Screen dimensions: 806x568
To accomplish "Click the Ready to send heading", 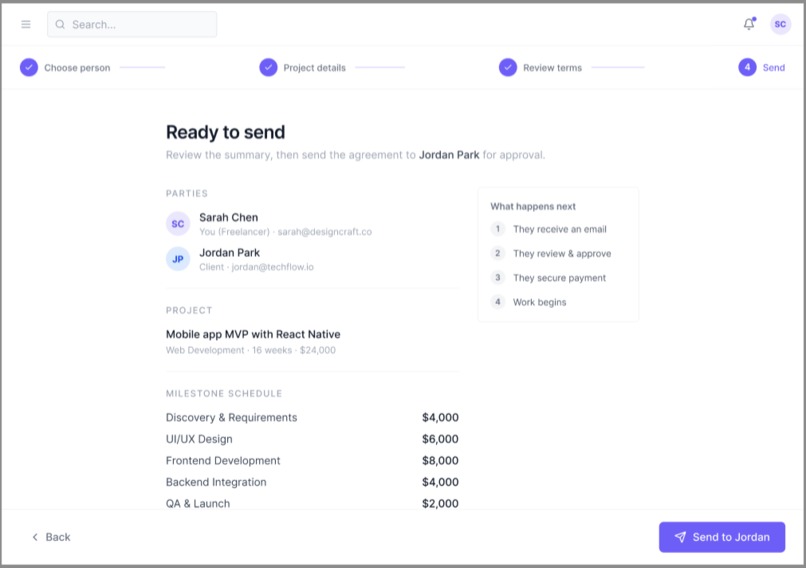I will coord(226,132).
